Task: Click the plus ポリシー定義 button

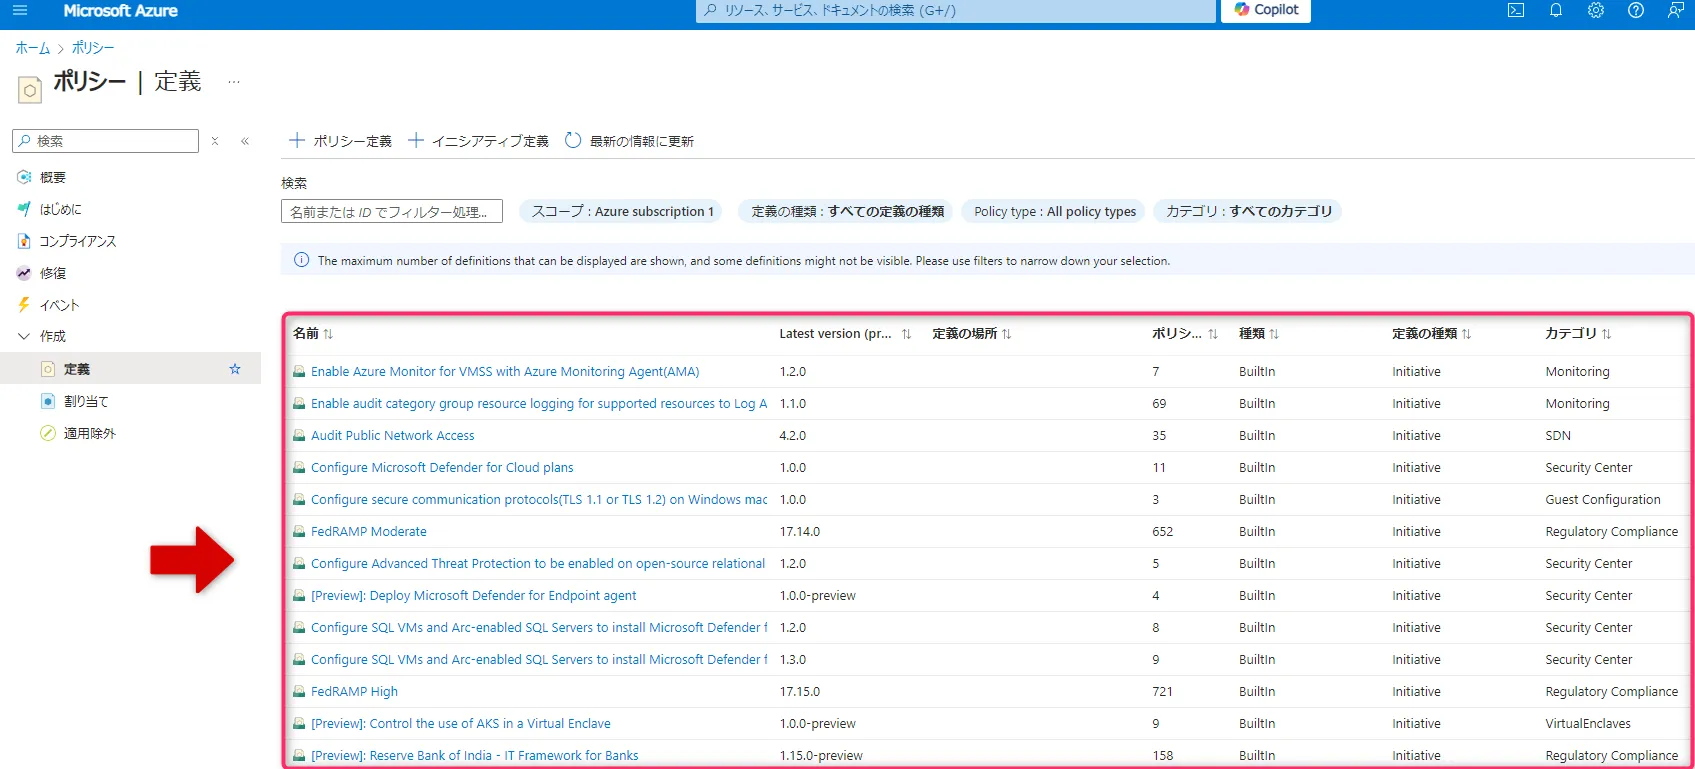Action: [340, 141]
